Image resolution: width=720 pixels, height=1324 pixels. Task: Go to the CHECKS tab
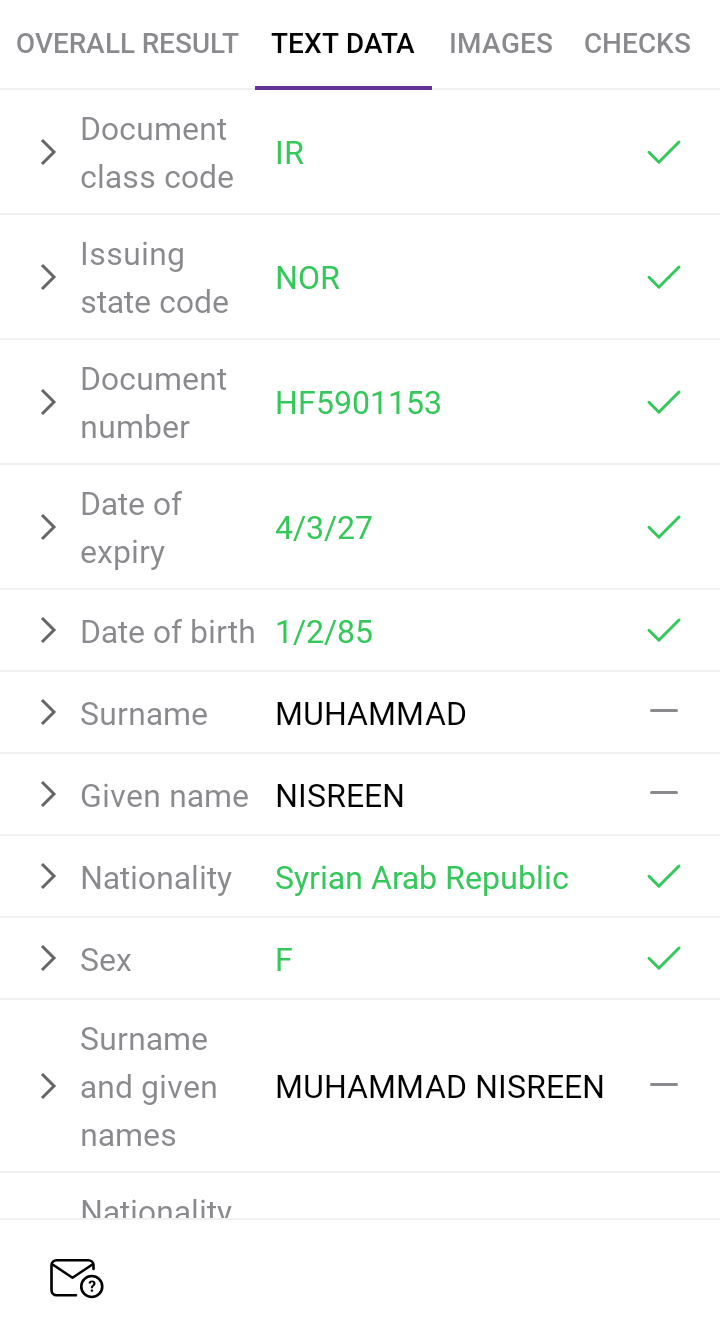(637, 44)
